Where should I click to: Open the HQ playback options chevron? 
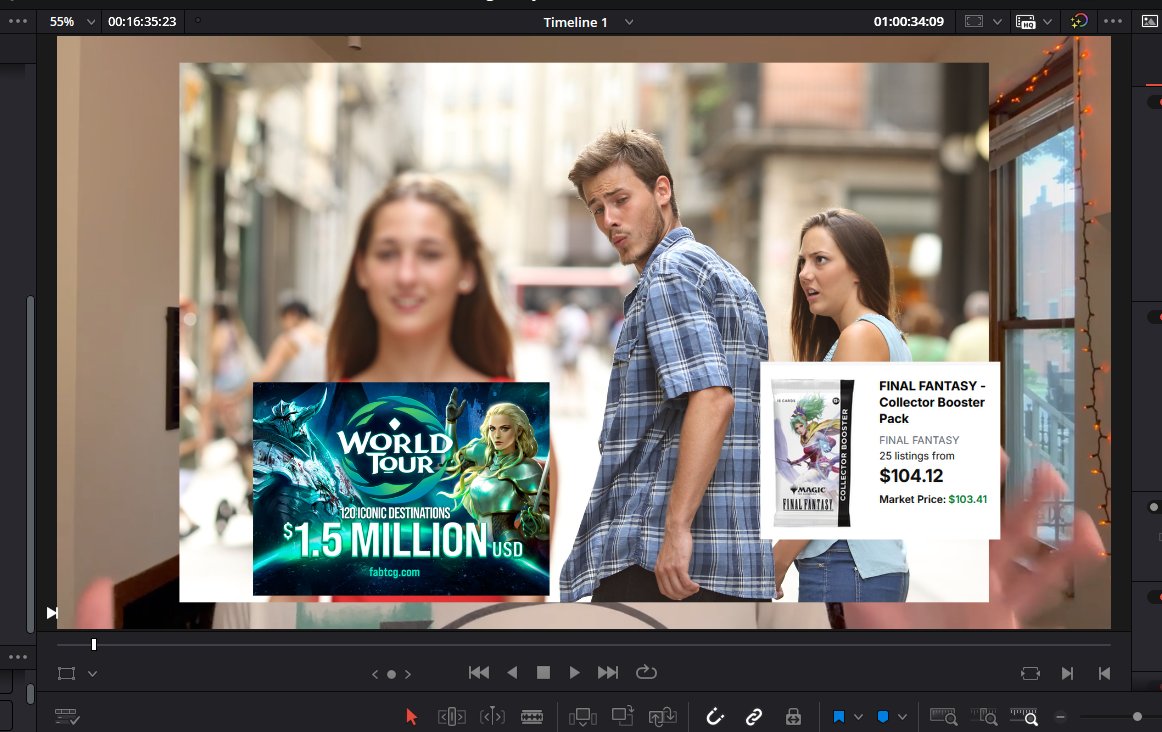click(1047, 21)
